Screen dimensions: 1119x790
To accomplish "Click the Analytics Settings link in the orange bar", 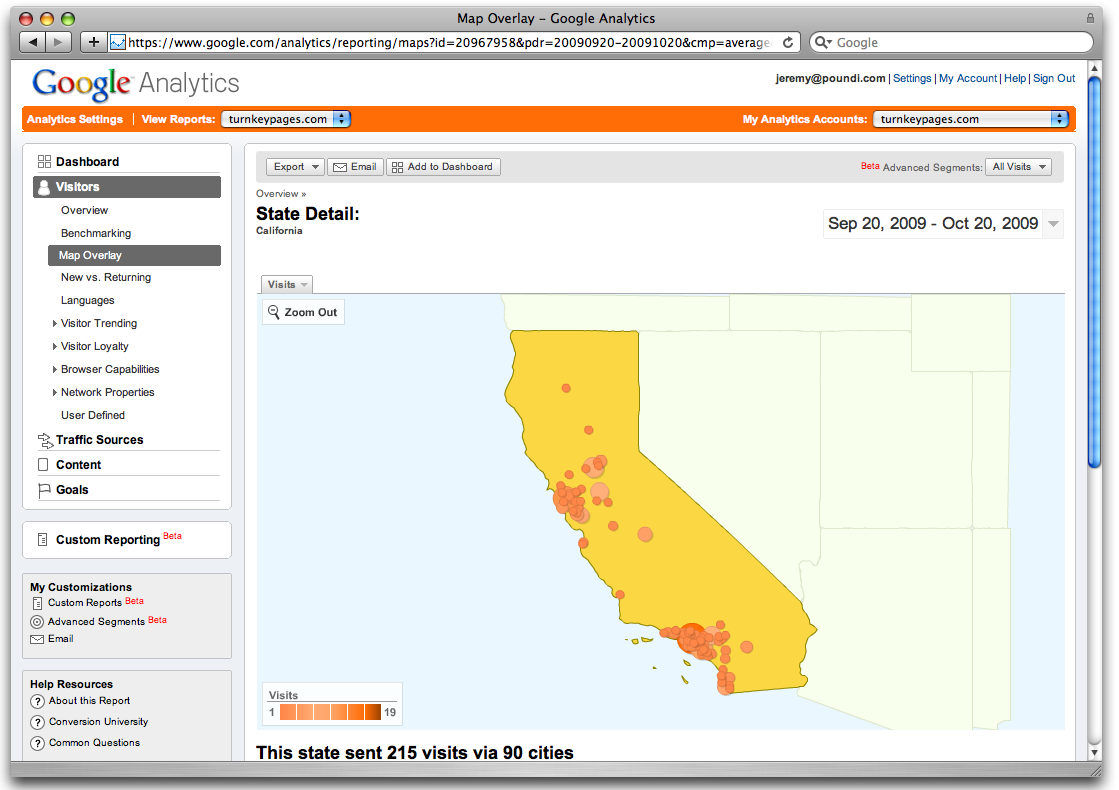I will (x=75, y=119).
